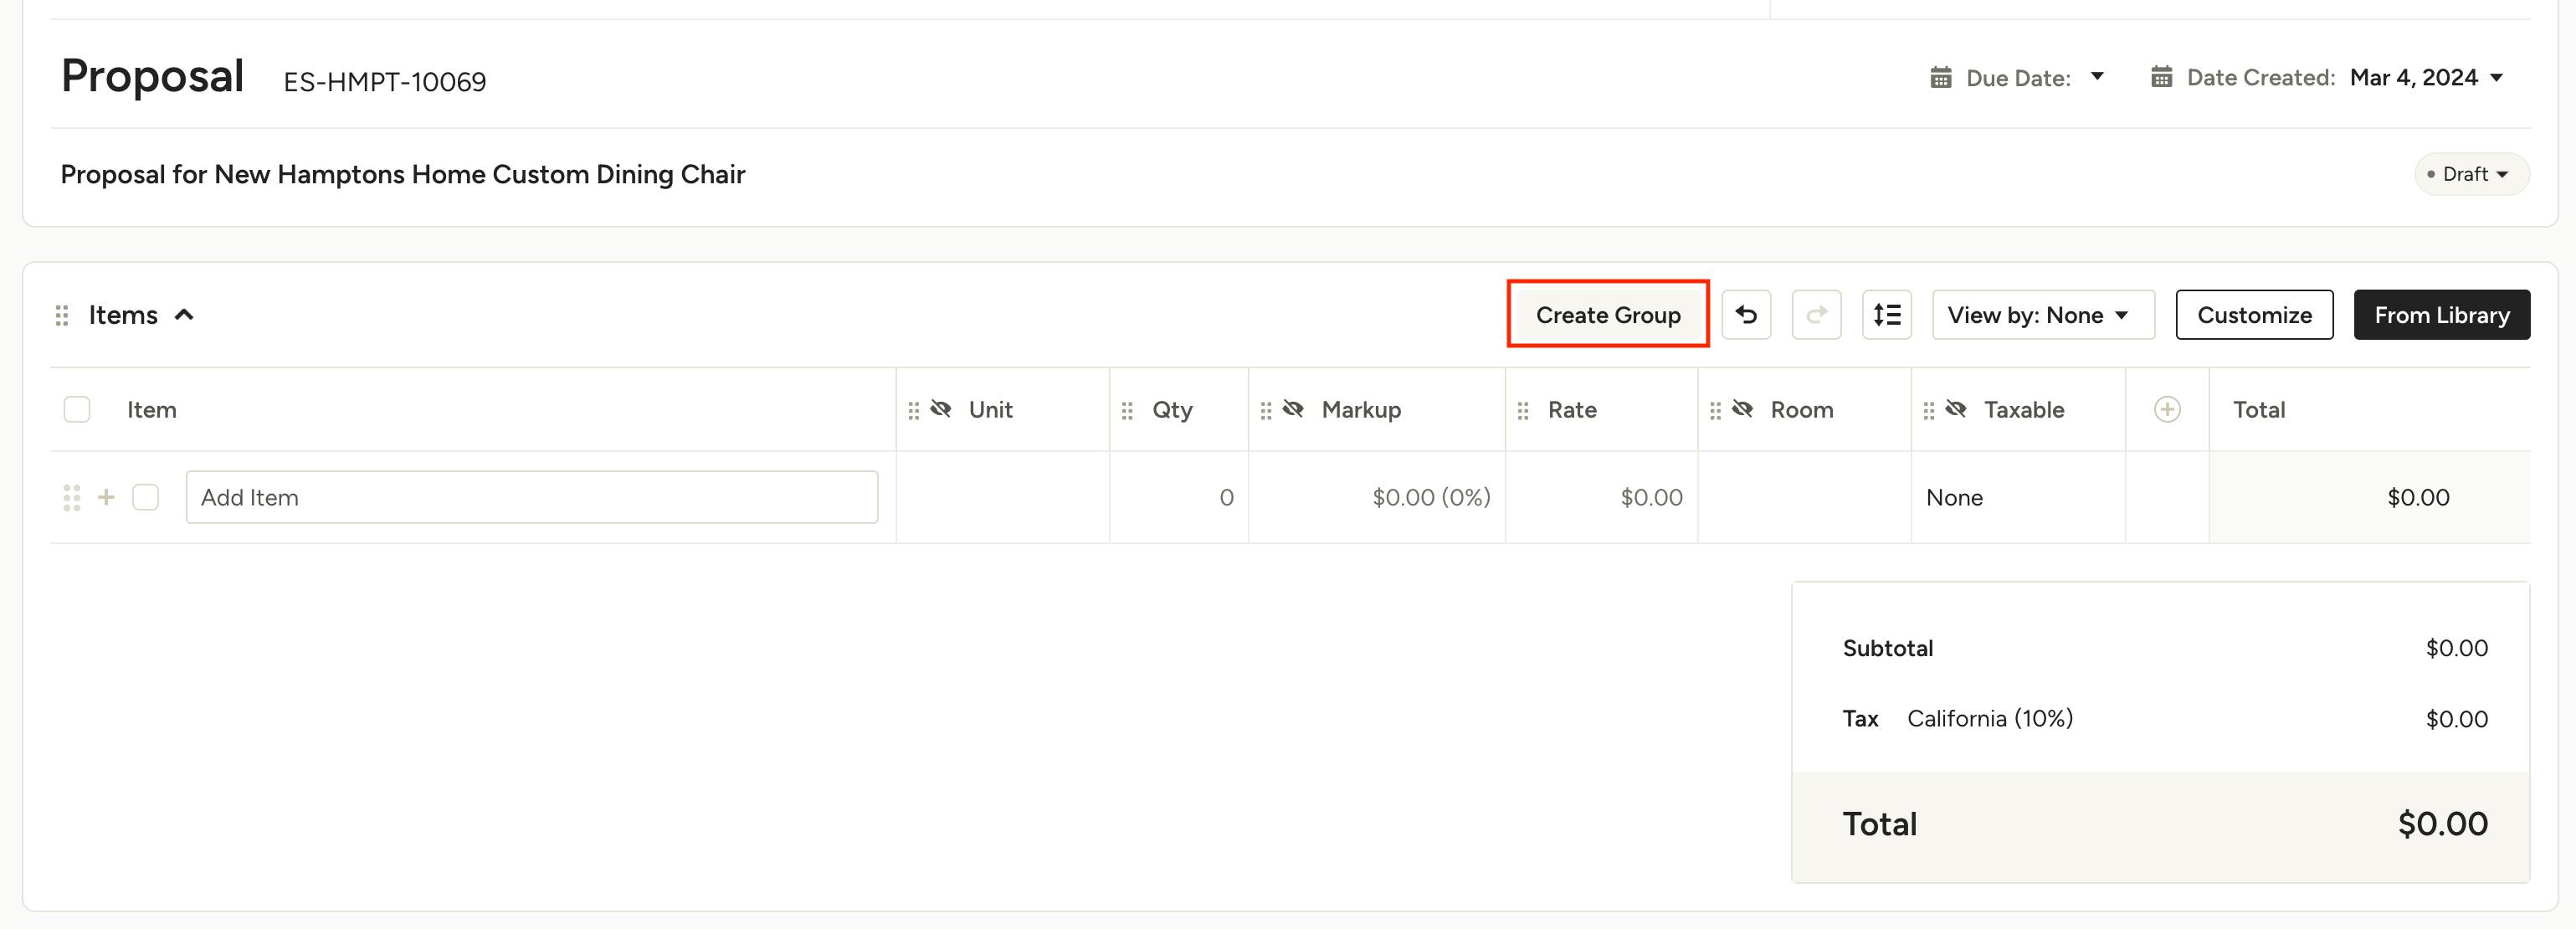This screenshot has width=2576, height=929.
Task: Click the Create Group button
Action: [1607, 315]
